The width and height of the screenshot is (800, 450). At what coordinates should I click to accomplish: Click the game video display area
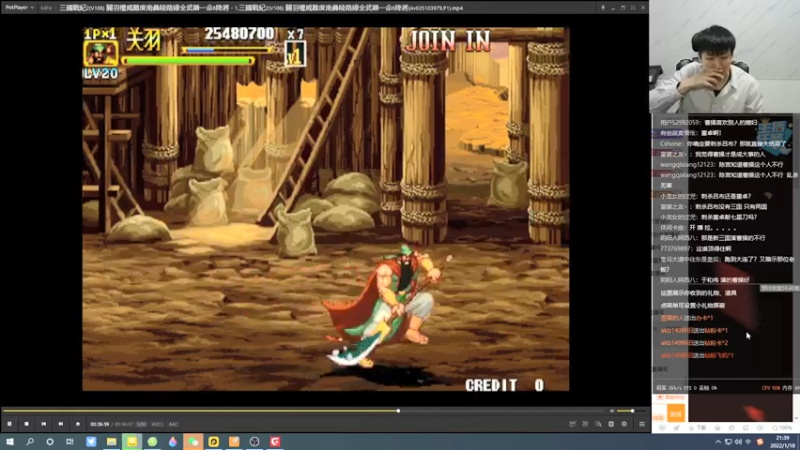(x=326, y=209)
